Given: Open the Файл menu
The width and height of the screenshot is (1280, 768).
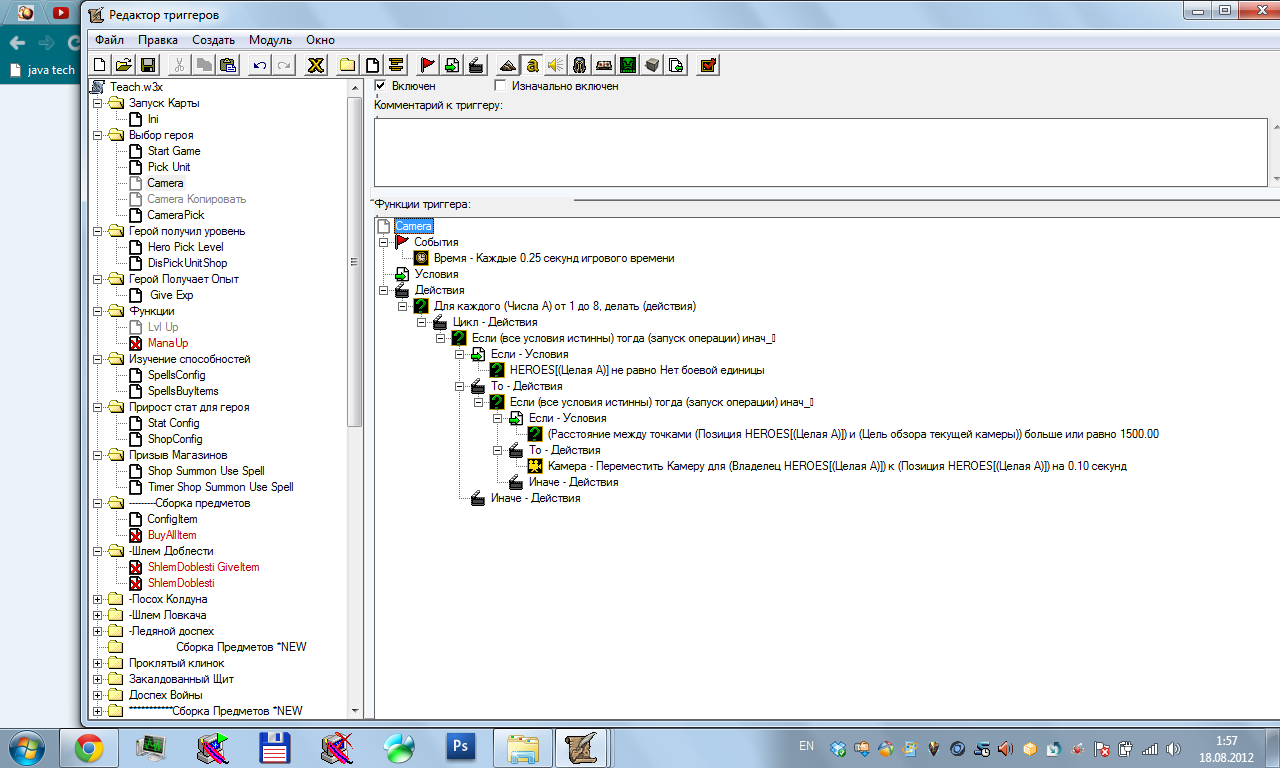Looking at the screenshot, I should pos(110,40).
